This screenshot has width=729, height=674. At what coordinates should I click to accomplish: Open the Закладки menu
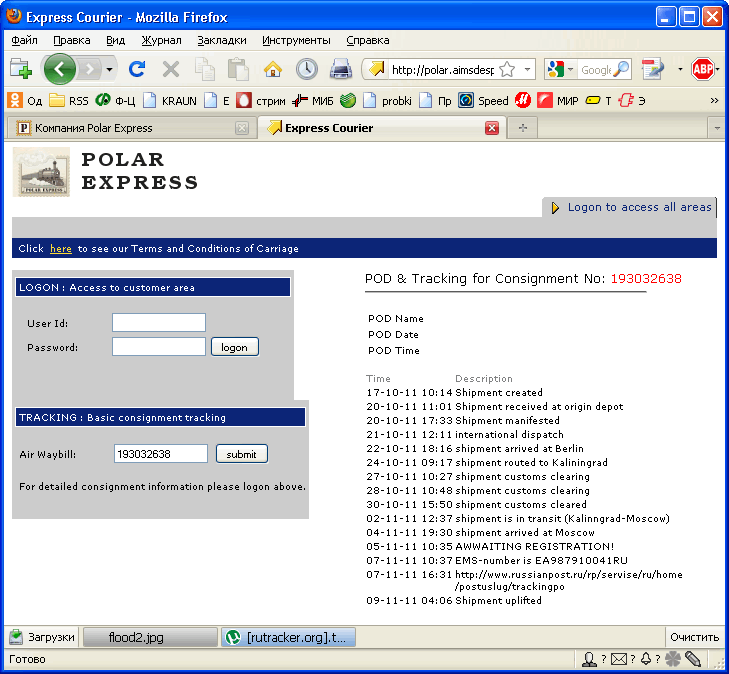point(222,40)
